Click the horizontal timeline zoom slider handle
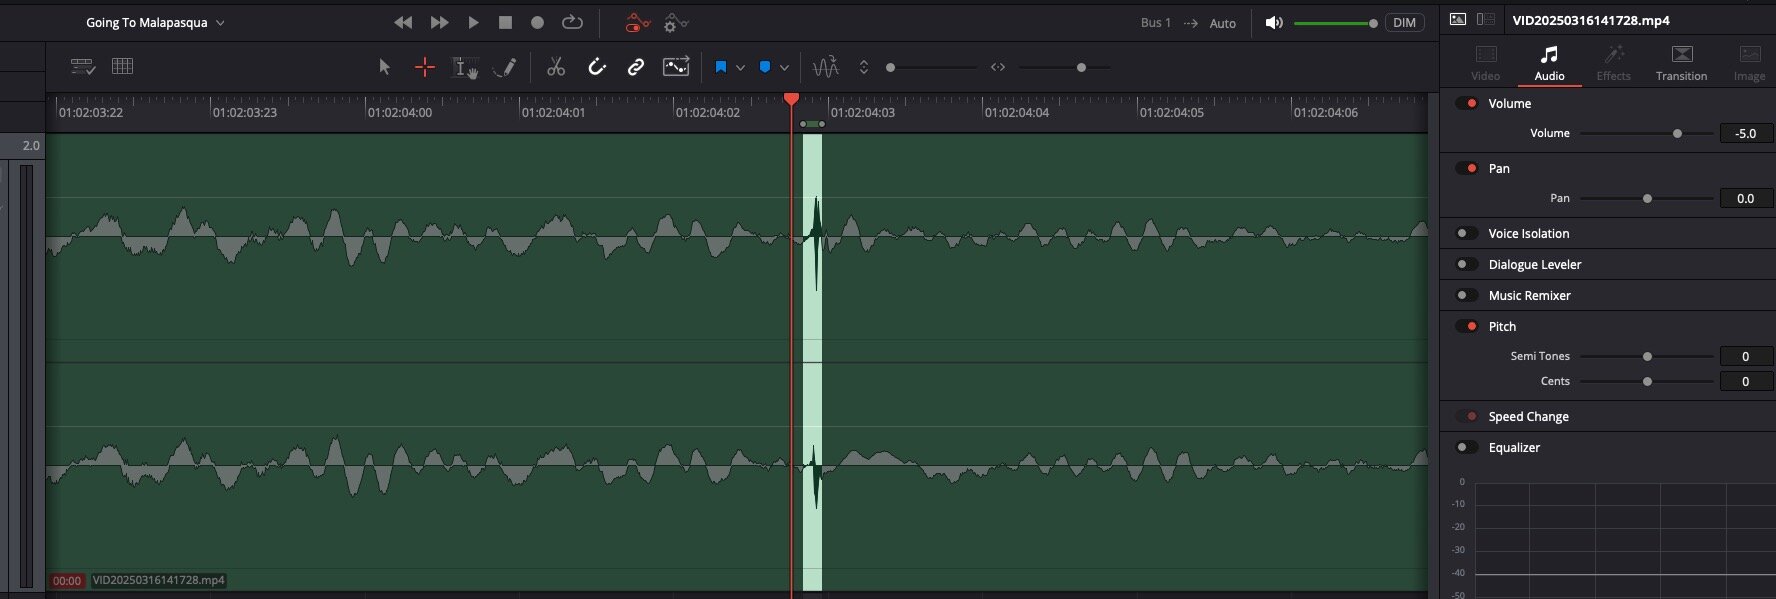 (x=1081, y=67)
